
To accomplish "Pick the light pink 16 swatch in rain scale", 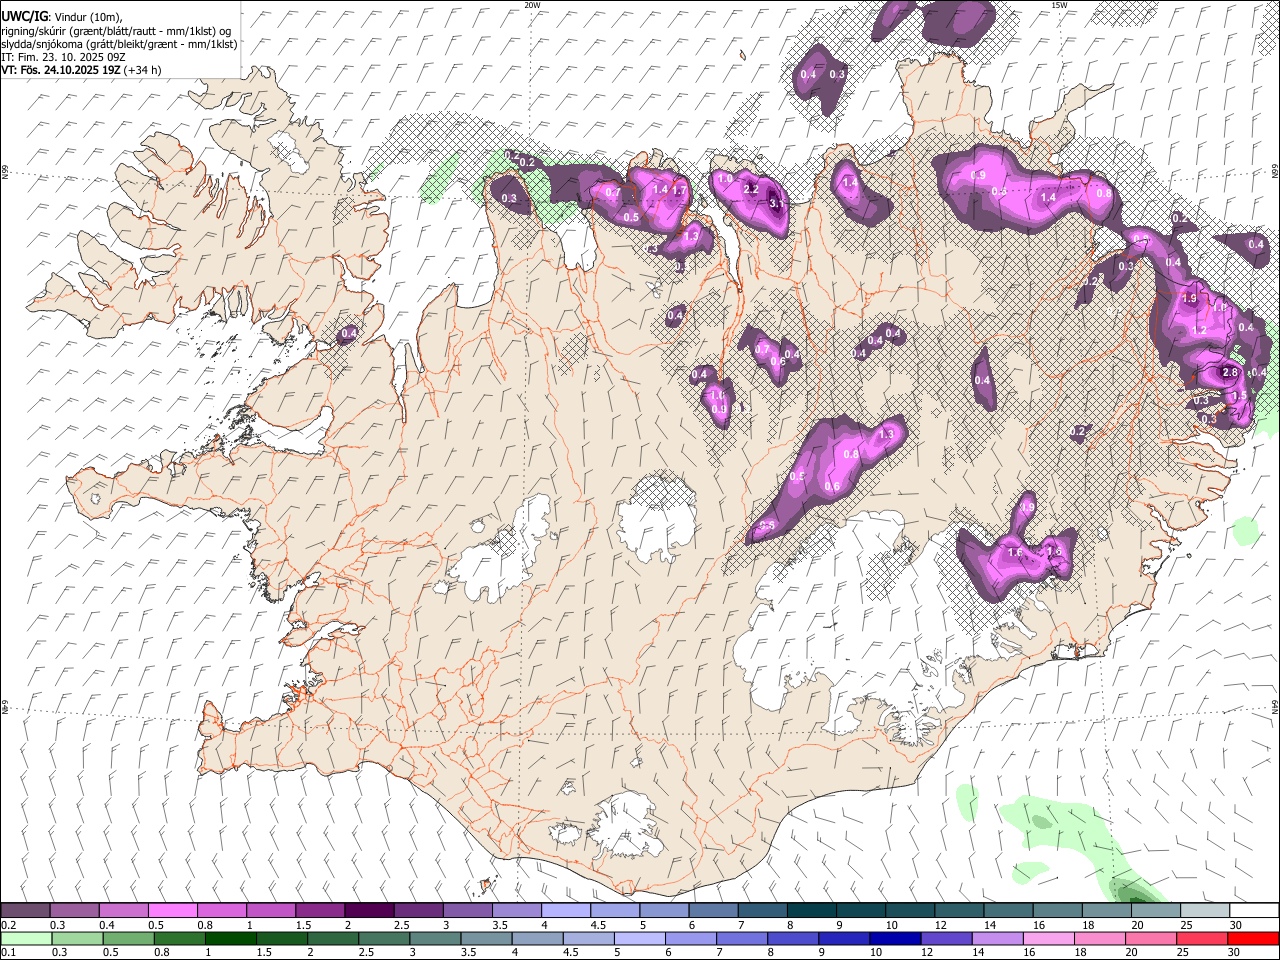I will (x=1048, y=938).
